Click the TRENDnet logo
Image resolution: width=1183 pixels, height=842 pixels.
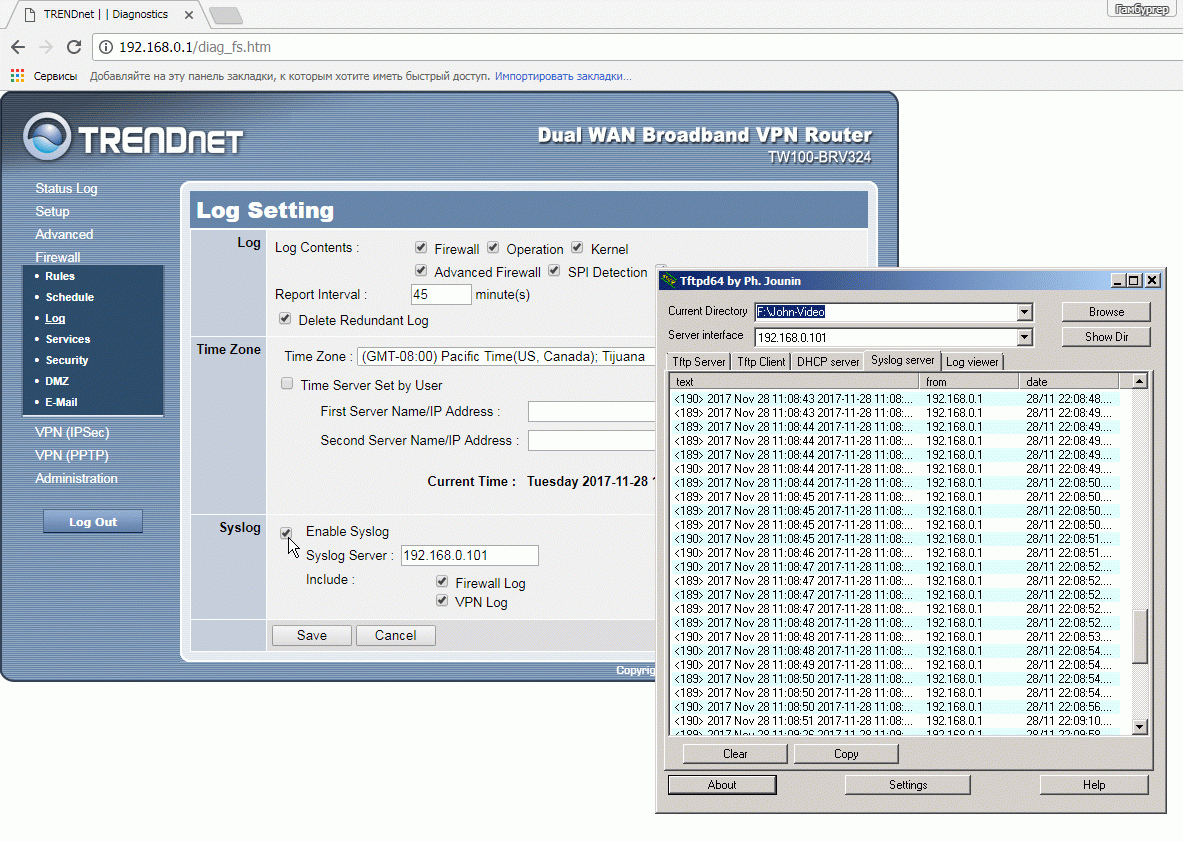pyautogui.click(x=134, y=138)
